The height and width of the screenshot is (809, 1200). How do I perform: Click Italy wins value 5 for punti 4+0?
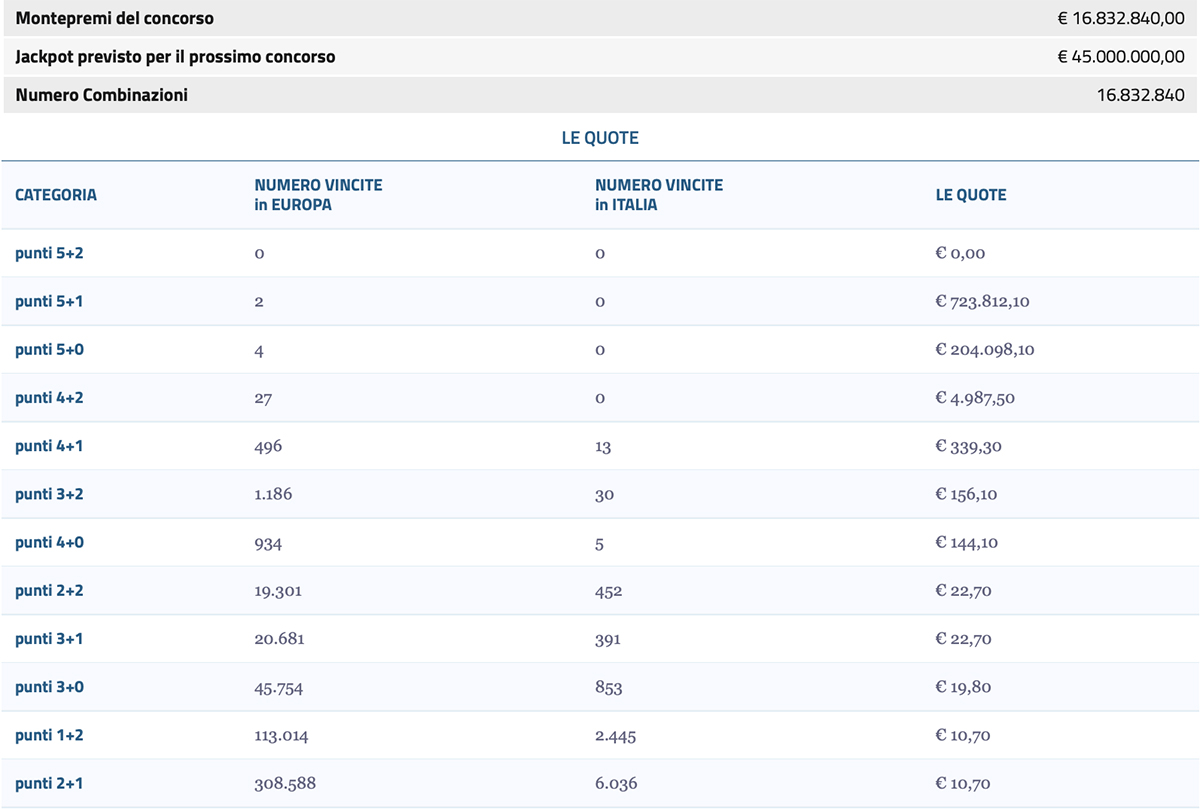pyautogui.click(x=600, y=543)
